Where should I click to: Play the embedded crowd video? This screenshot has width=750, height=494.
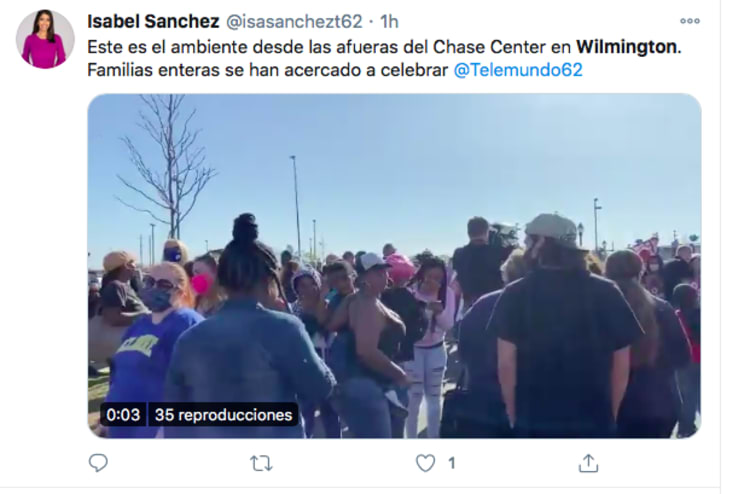394,266
